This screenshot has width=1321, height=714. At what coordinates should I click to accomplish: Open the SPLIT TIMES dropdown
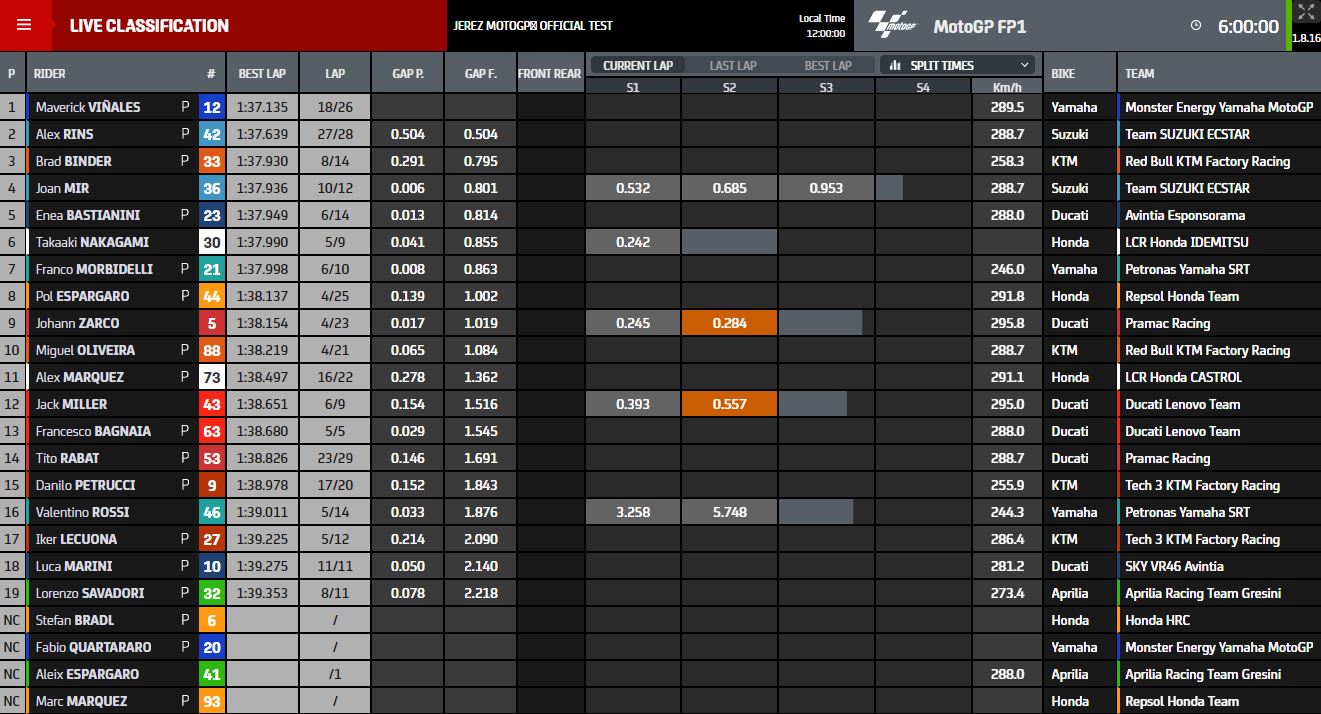pyautogui.click(x=957, y=65)
